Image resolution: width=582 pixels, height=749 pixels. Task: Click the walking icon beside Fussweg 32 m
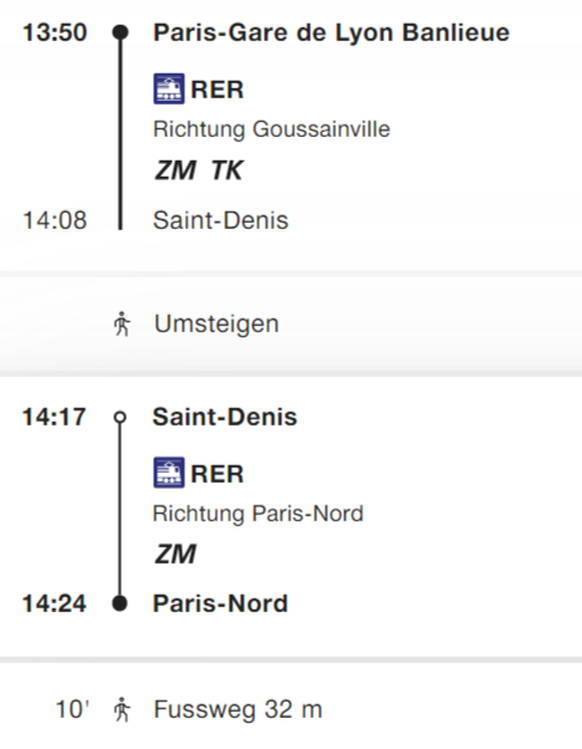122,709
